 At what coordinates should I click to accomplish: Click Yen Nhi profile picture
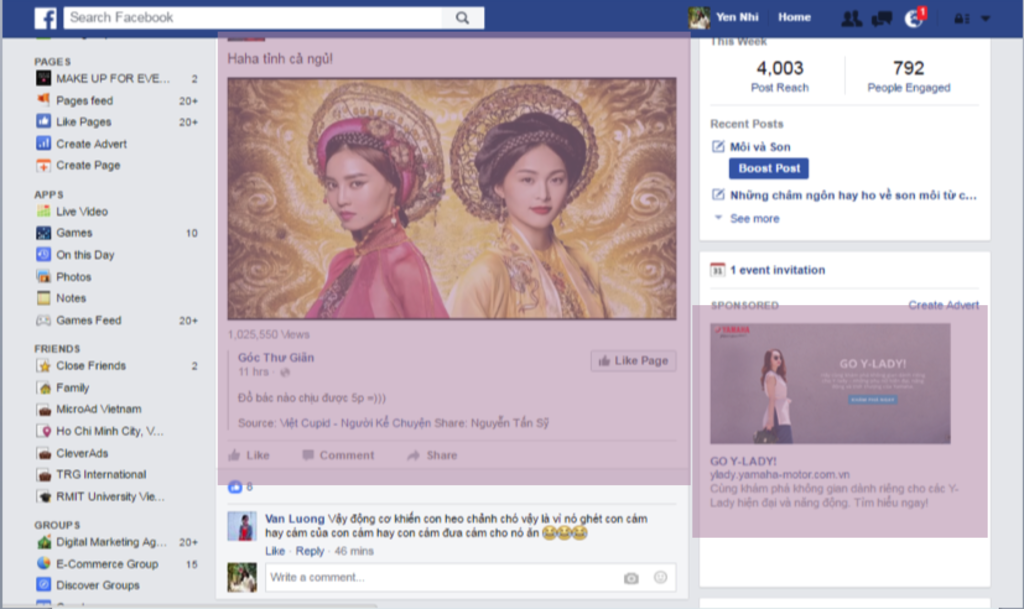[699, 18]
